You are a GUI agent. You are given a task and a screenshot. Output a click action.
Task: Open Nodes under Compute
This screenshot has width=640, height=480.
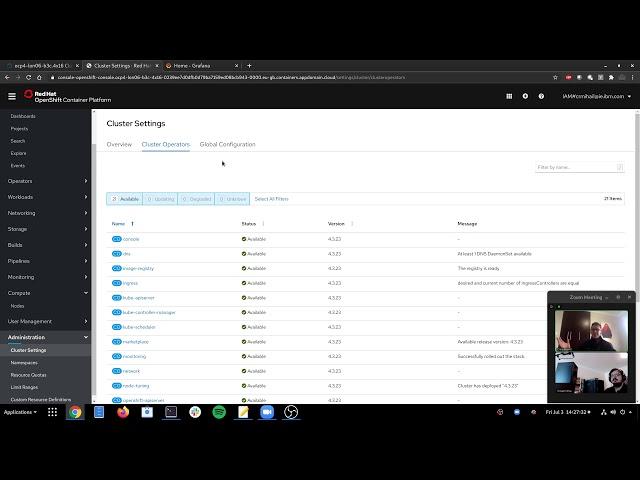click(18, 306)
